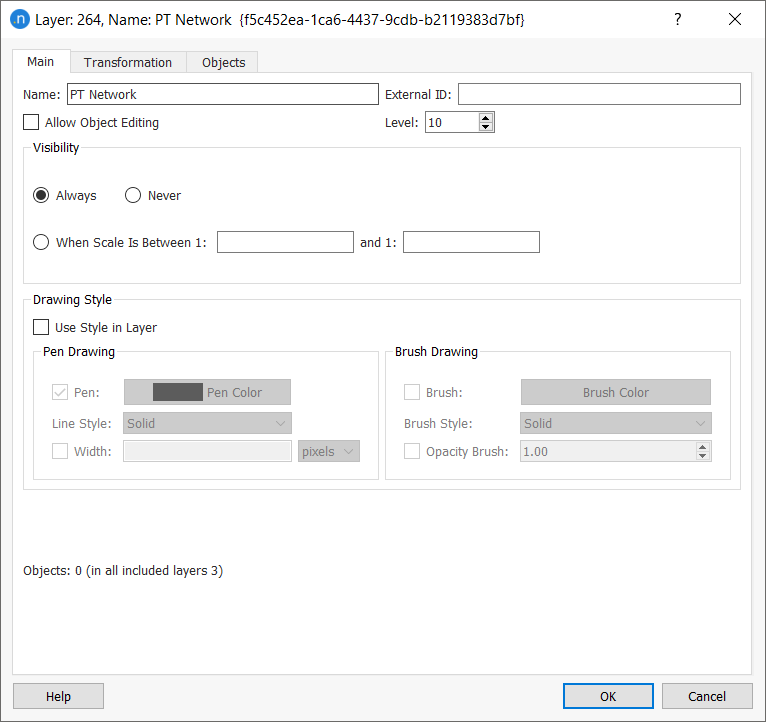Switch to the Transformation tab
Viewport: 766px width, 722px height.
pyautogui.click(x=128, y=62)
